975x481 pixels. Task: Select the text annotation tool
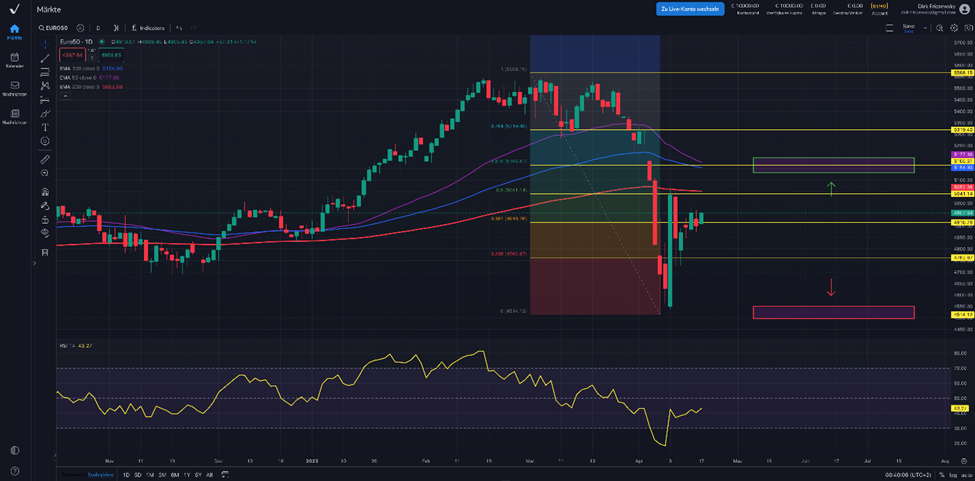[45, 127]
